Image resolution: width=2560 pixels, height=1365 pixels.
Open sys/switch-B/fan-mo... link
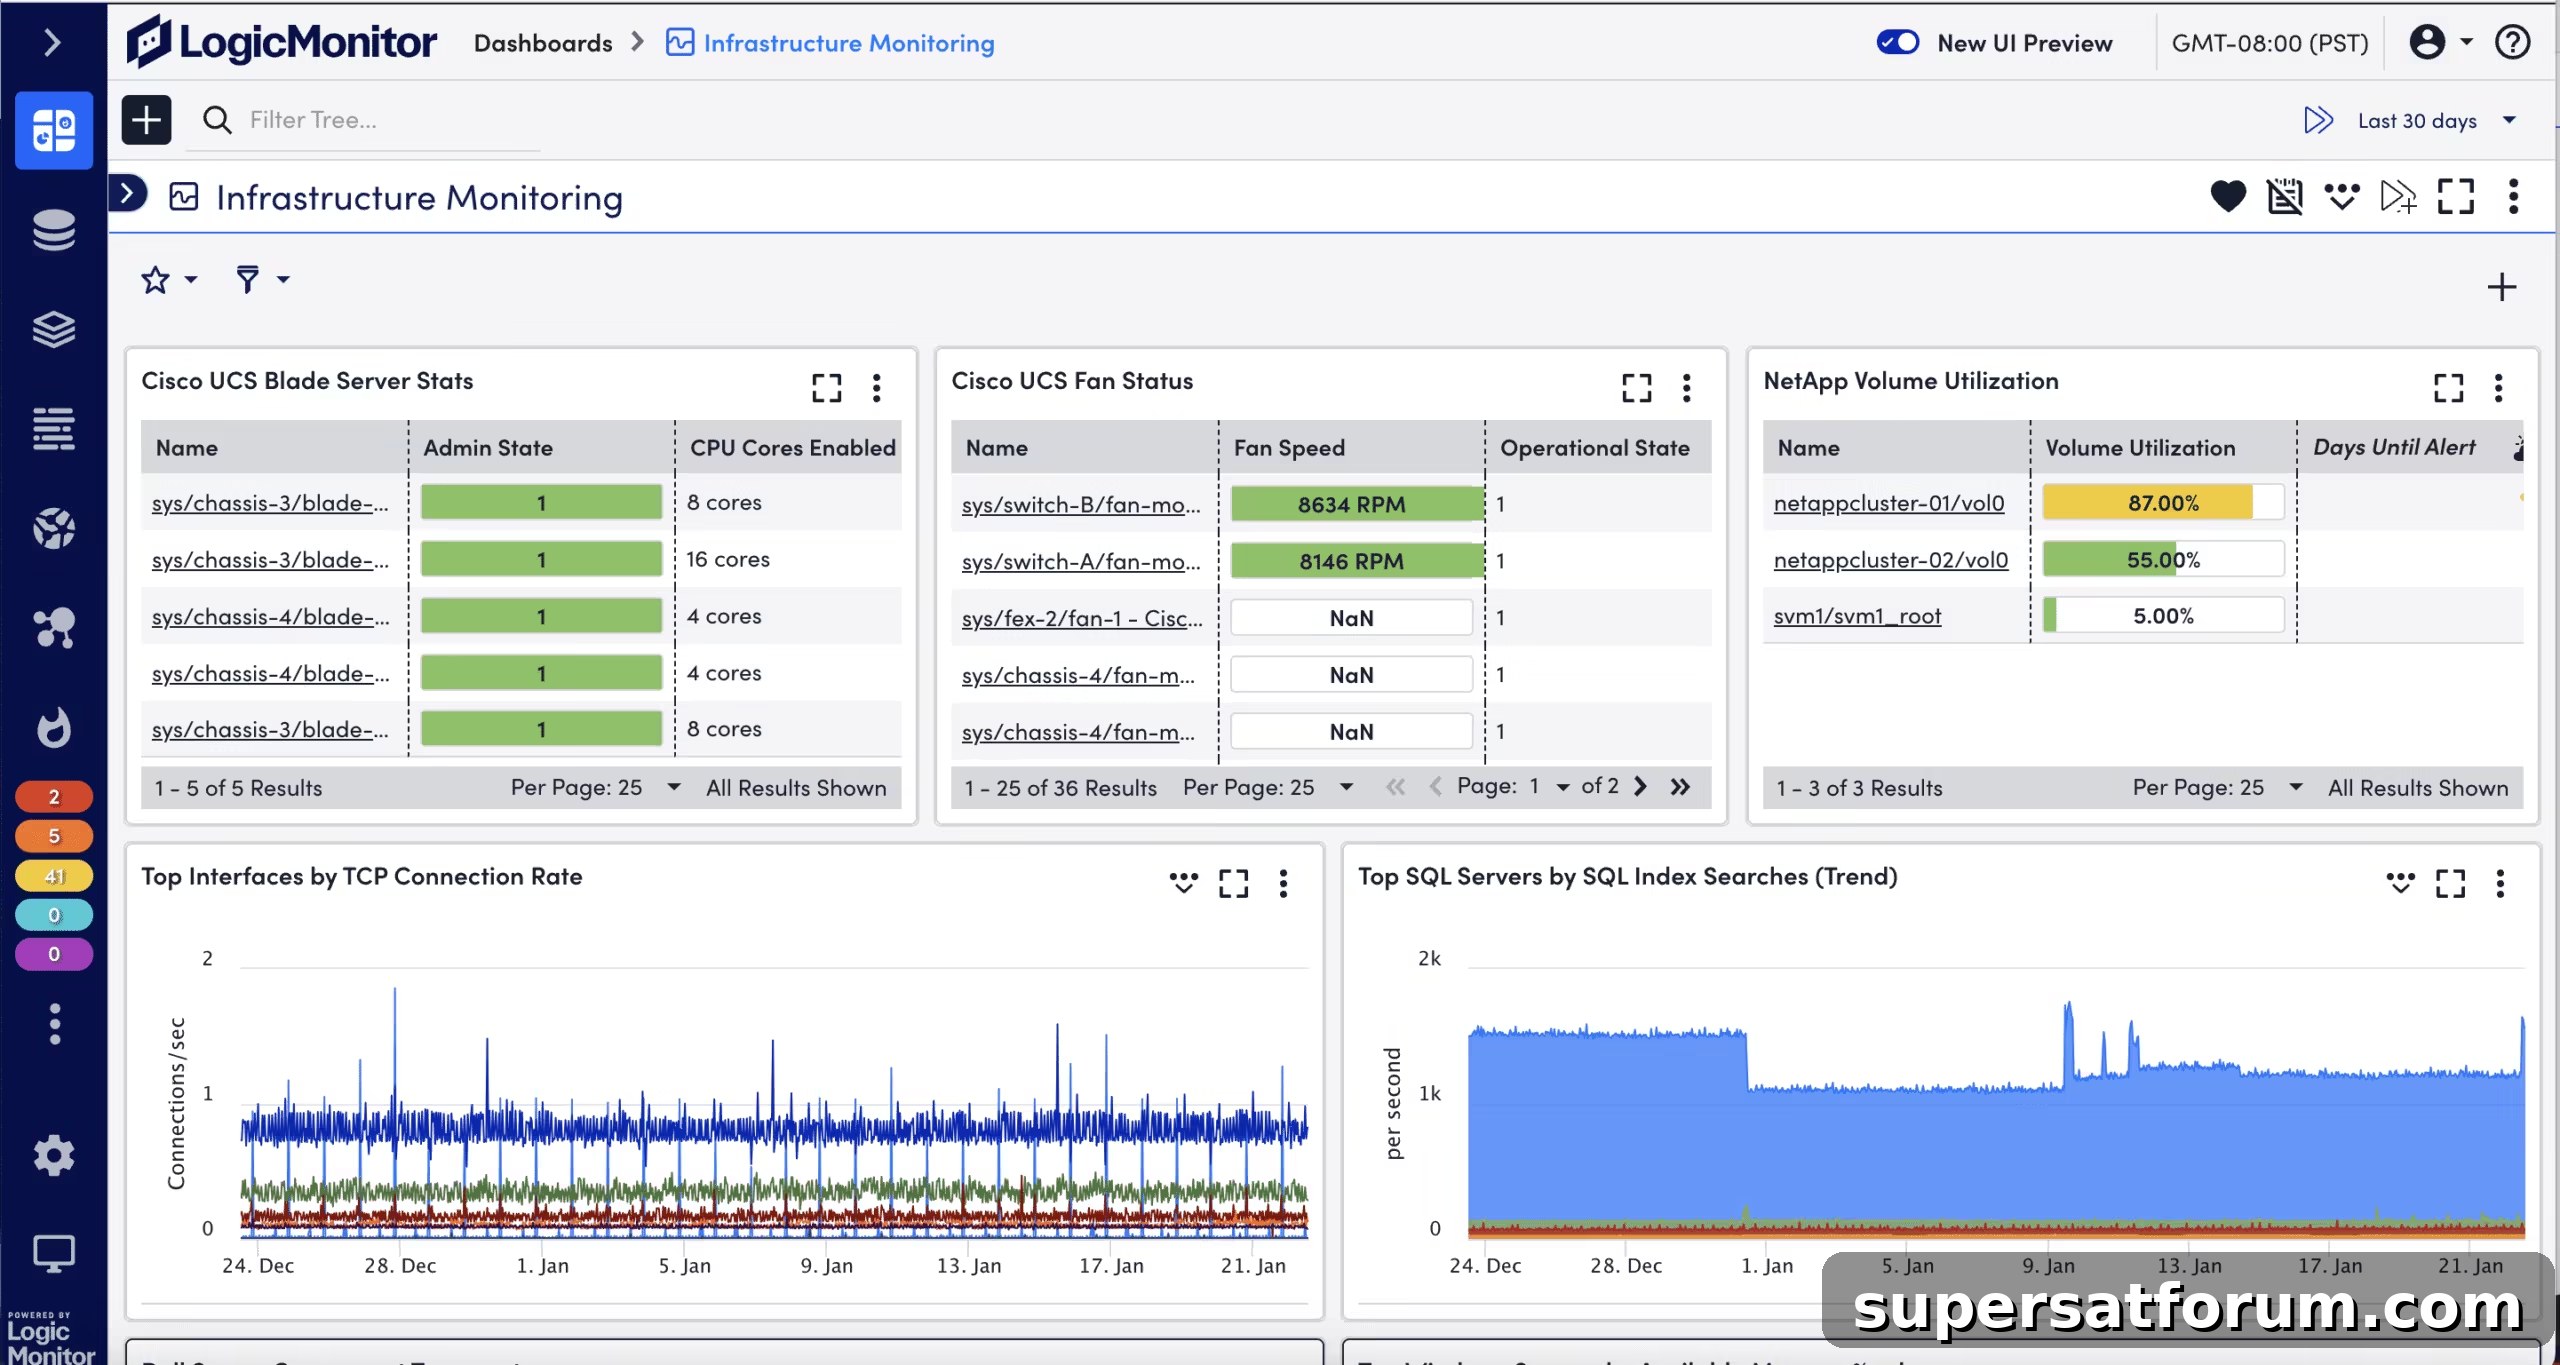[1081, 505]
